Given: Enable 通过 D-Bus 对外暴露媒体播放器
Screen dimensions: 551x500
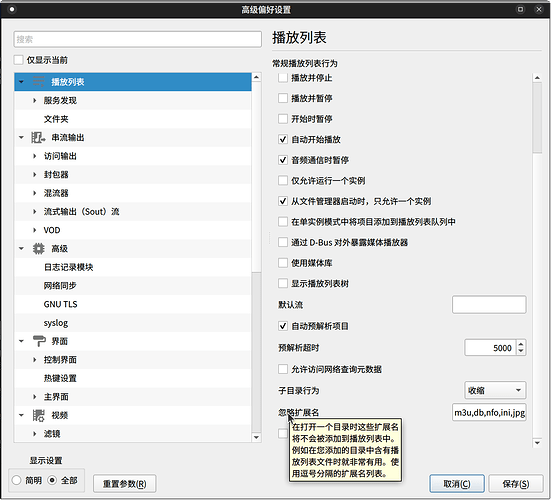Looking at the screenshot, I should 283,242.
